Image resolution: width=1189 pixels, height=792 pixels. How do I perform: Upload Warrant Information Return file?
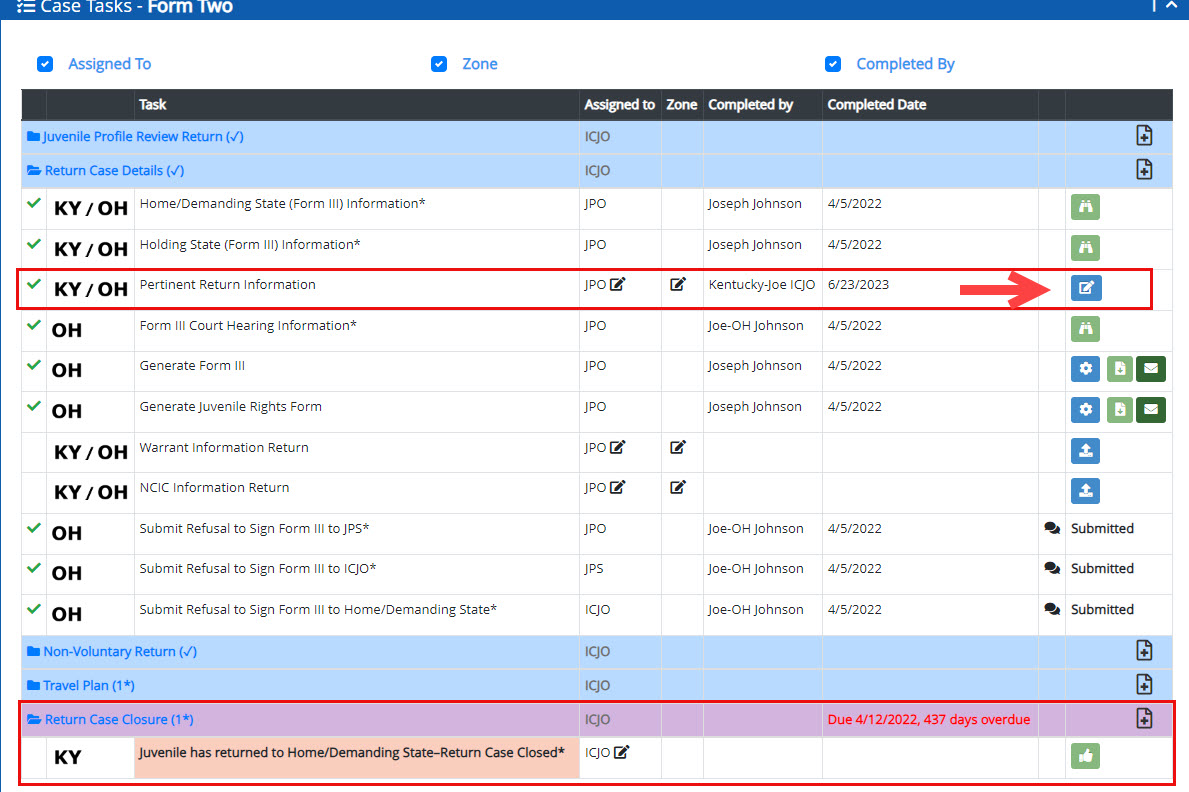pyautogui.click(x=1085, y=451)
